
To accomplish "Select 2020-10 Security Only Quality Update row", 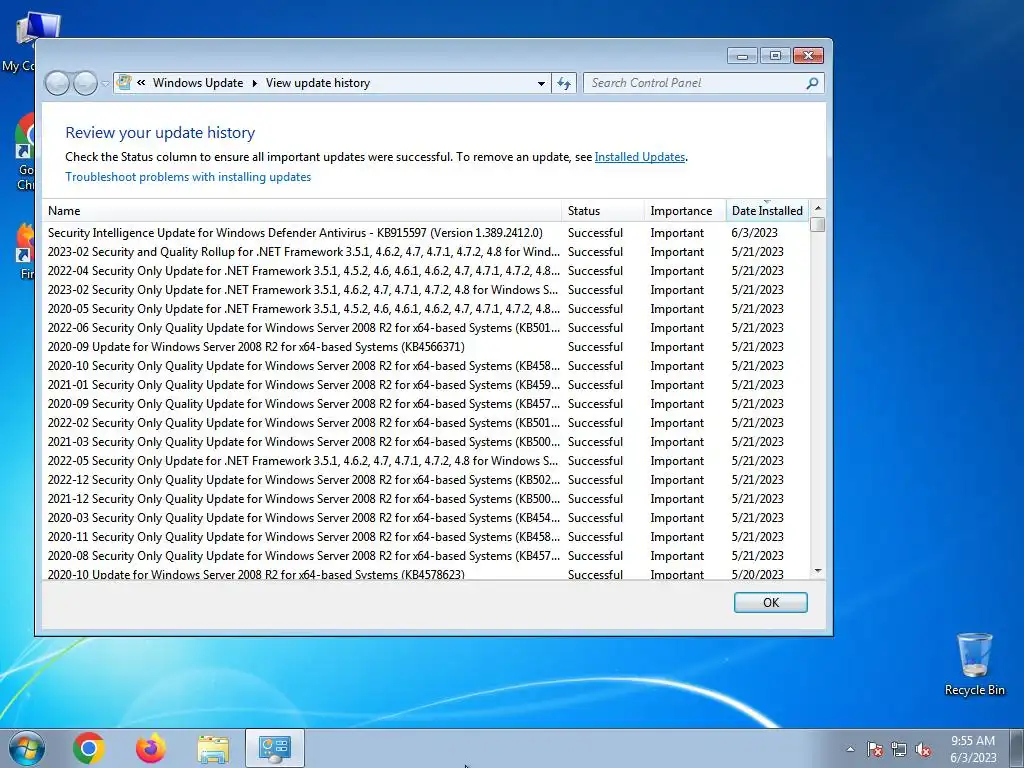I will point(426,366).
